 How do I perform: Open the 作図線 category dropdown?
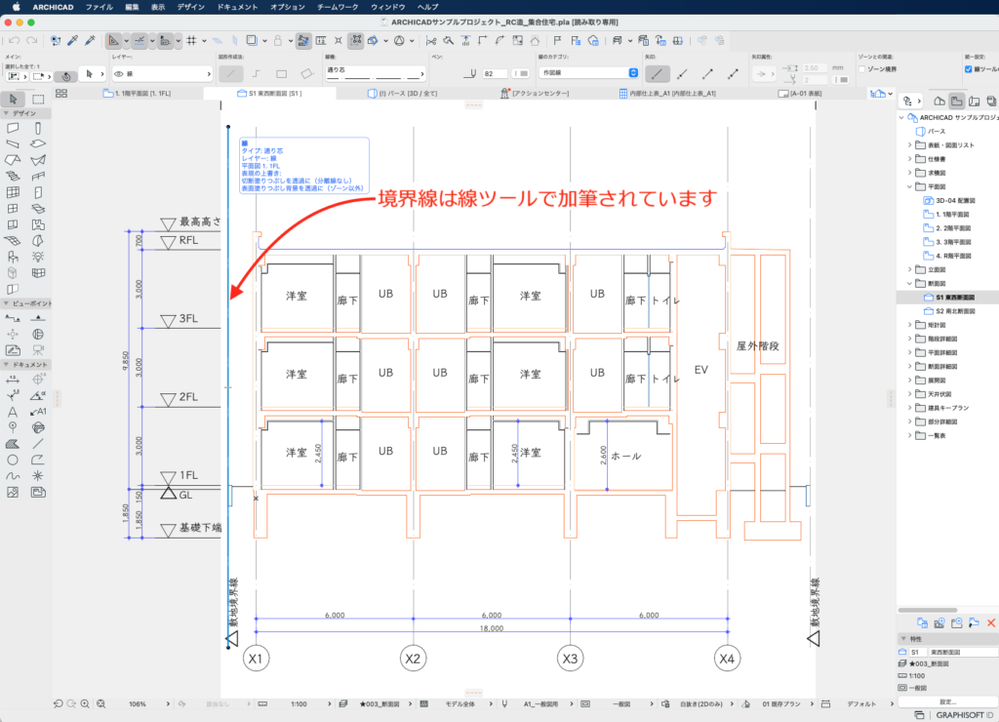click(x=589, y=73)
